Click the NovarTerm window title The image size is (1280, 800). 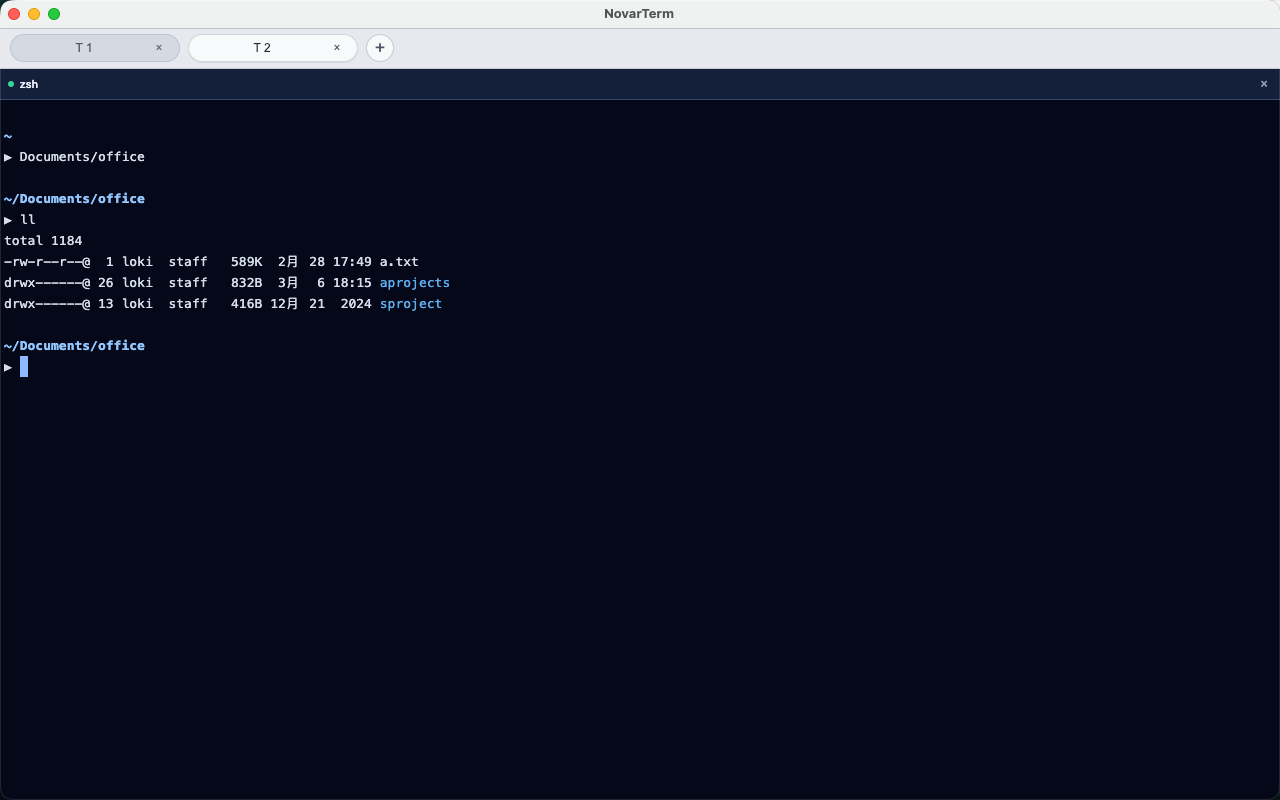(x=638, y=14)
